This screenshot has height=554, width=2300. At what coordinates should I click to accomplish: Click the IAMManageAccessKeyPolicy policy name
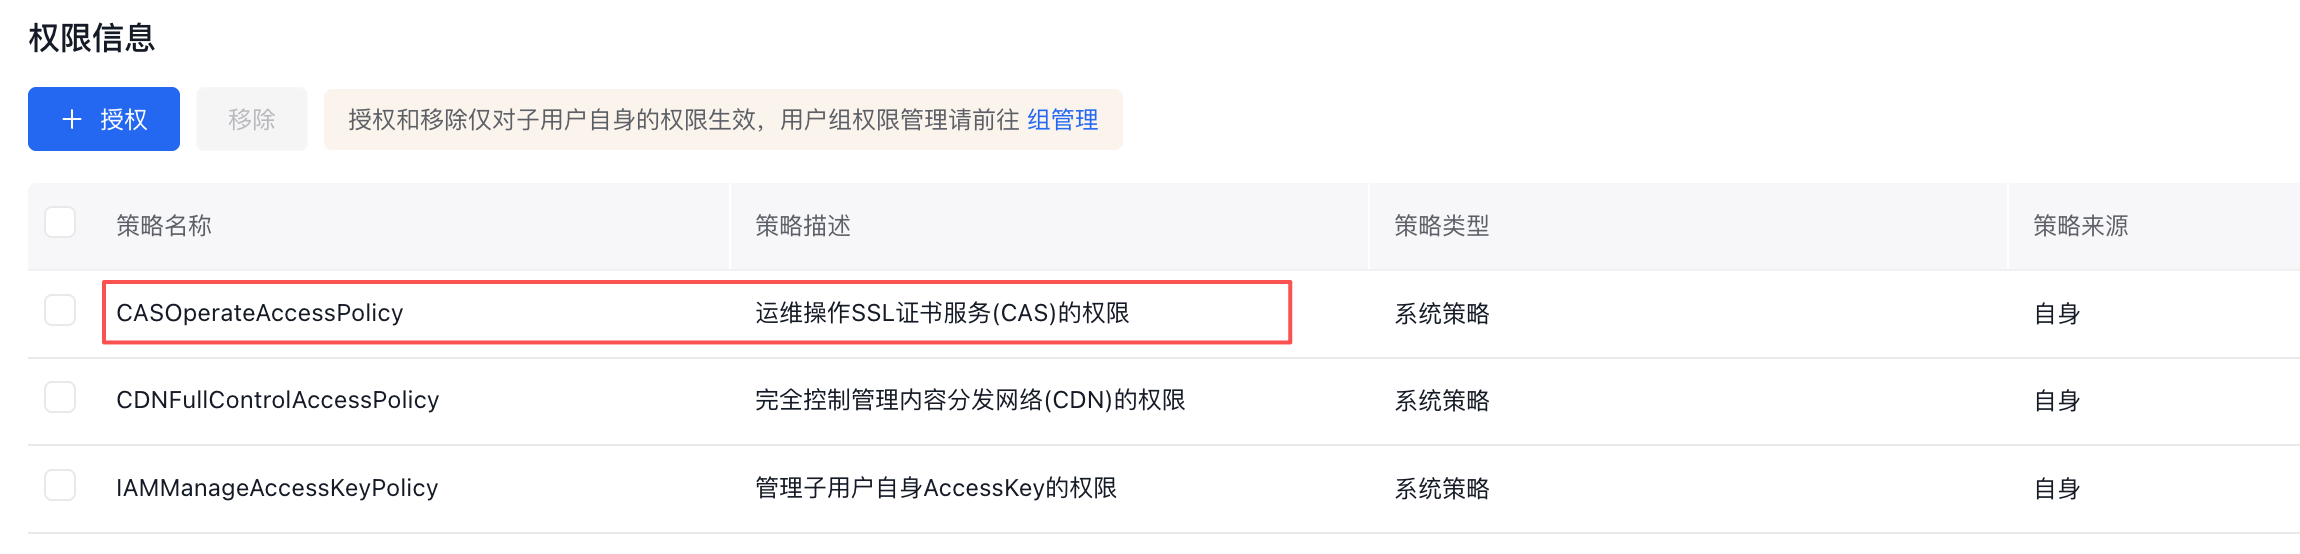277,488
